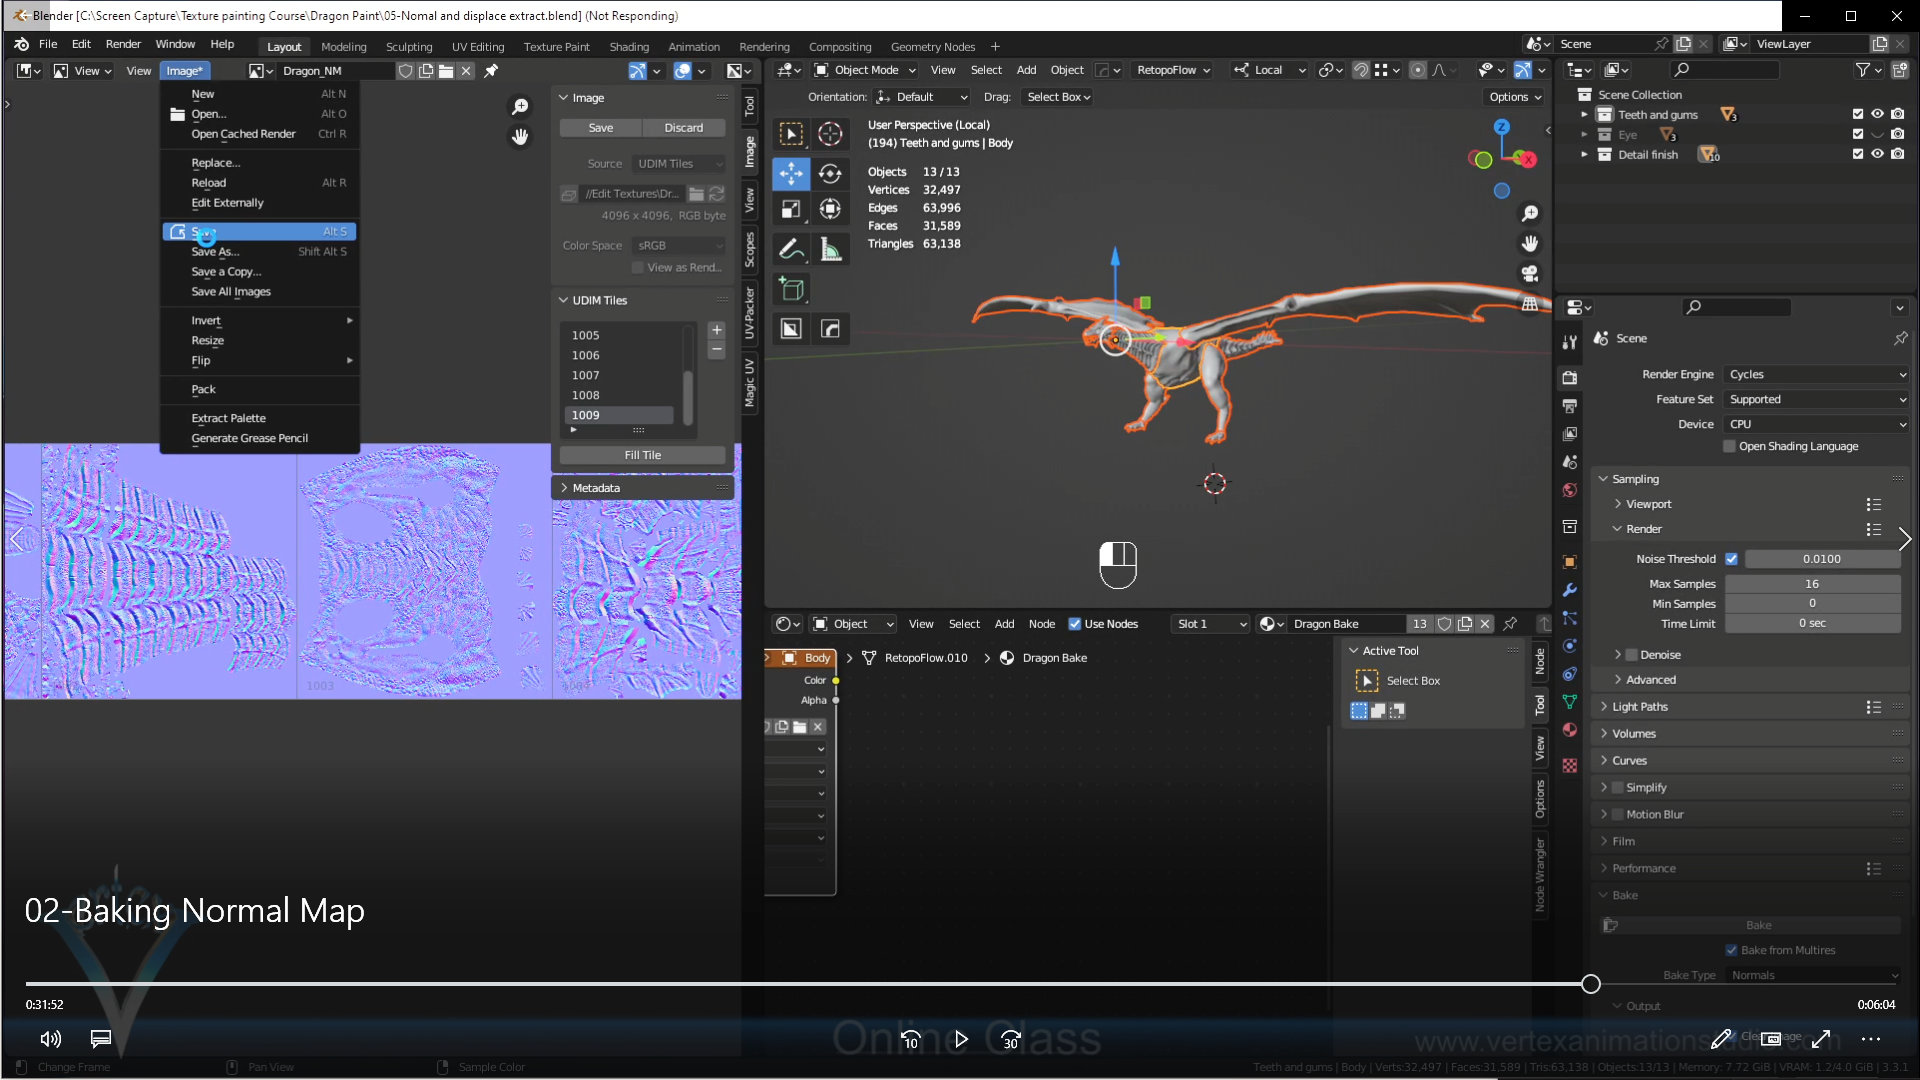Click Save As in Image menu

tap(260, 252)
